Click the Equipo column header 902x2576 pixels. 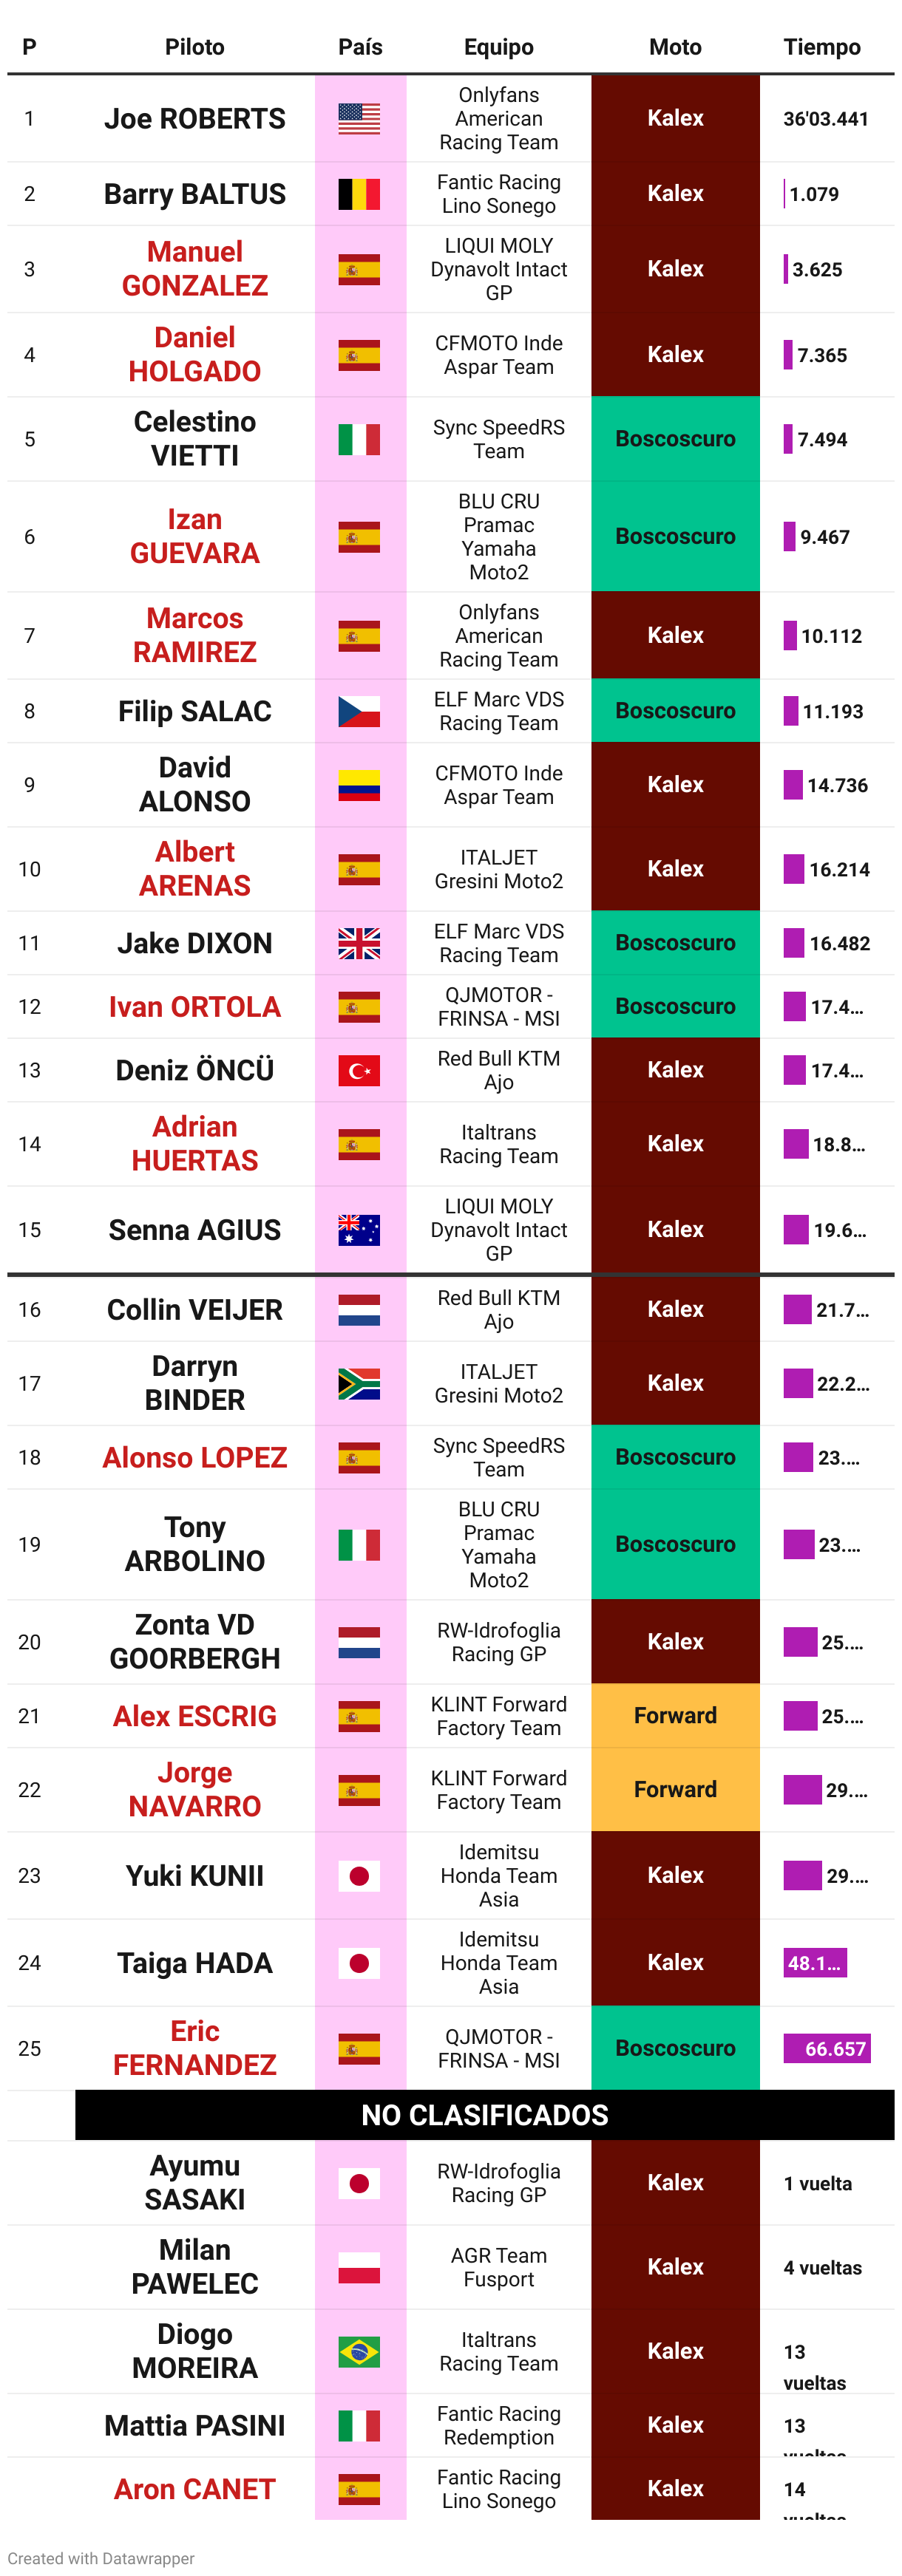pyautogui.click(x=499, y=47)
